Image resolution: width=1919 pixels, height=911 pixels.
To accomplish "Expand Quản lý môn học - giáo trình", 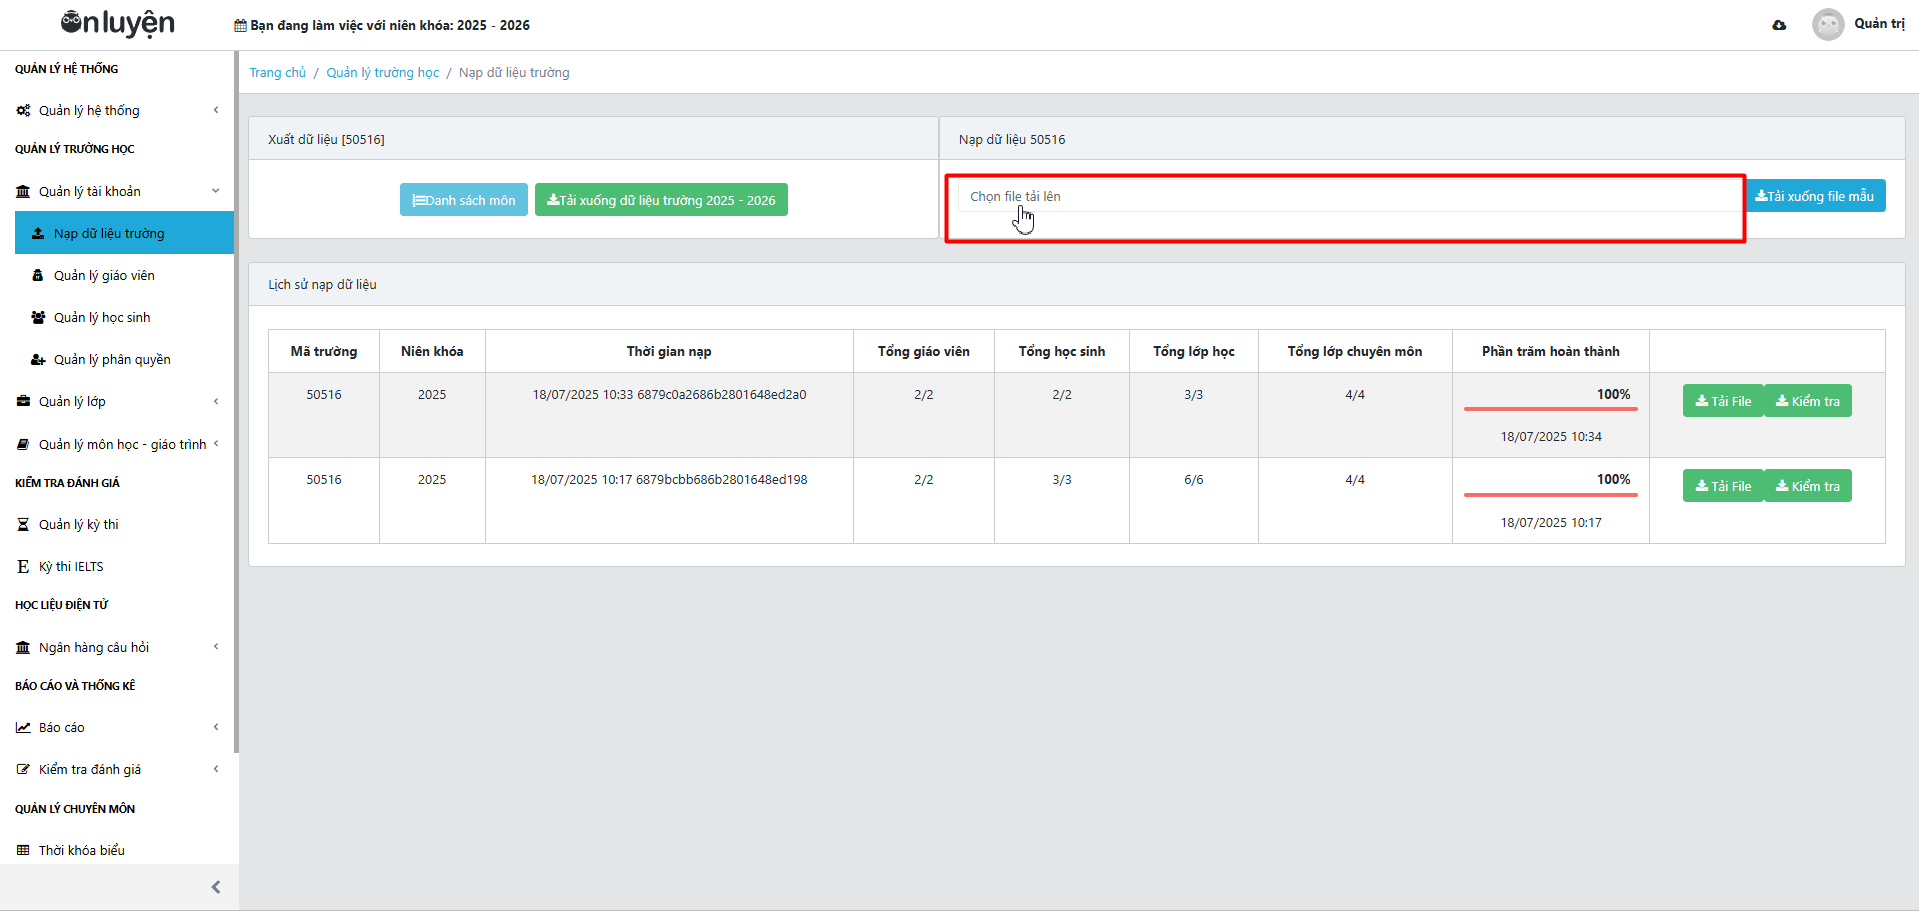I will click(215, 444).
